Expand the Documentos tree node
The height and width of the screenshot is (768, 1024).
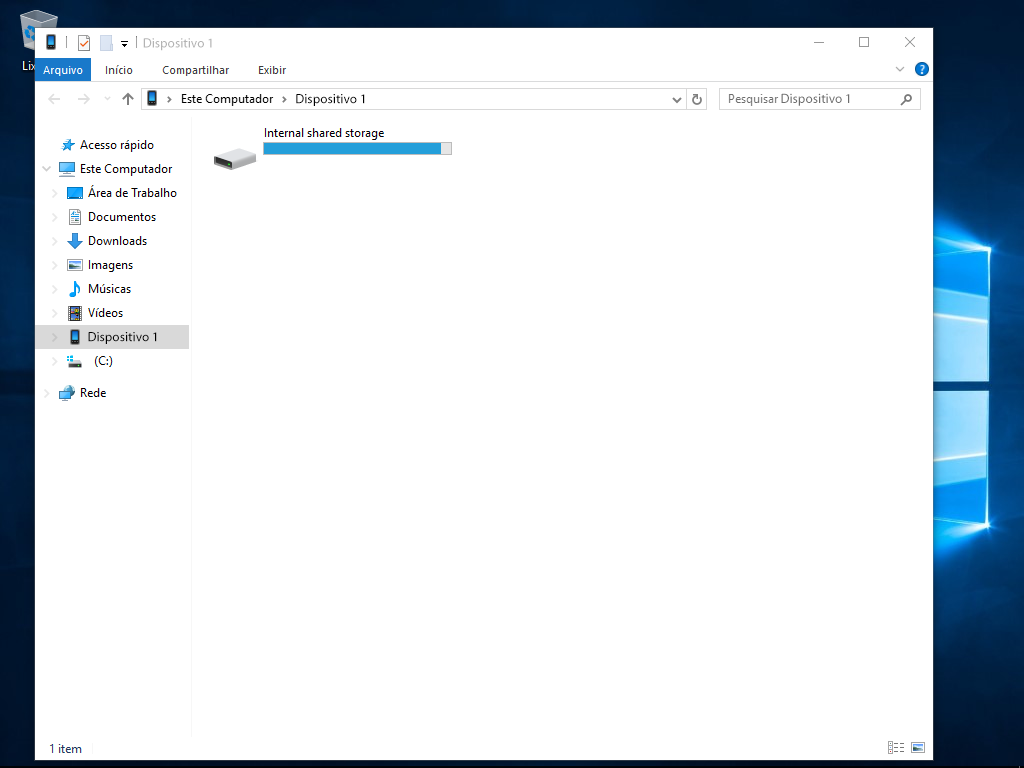tap(55, 217)
